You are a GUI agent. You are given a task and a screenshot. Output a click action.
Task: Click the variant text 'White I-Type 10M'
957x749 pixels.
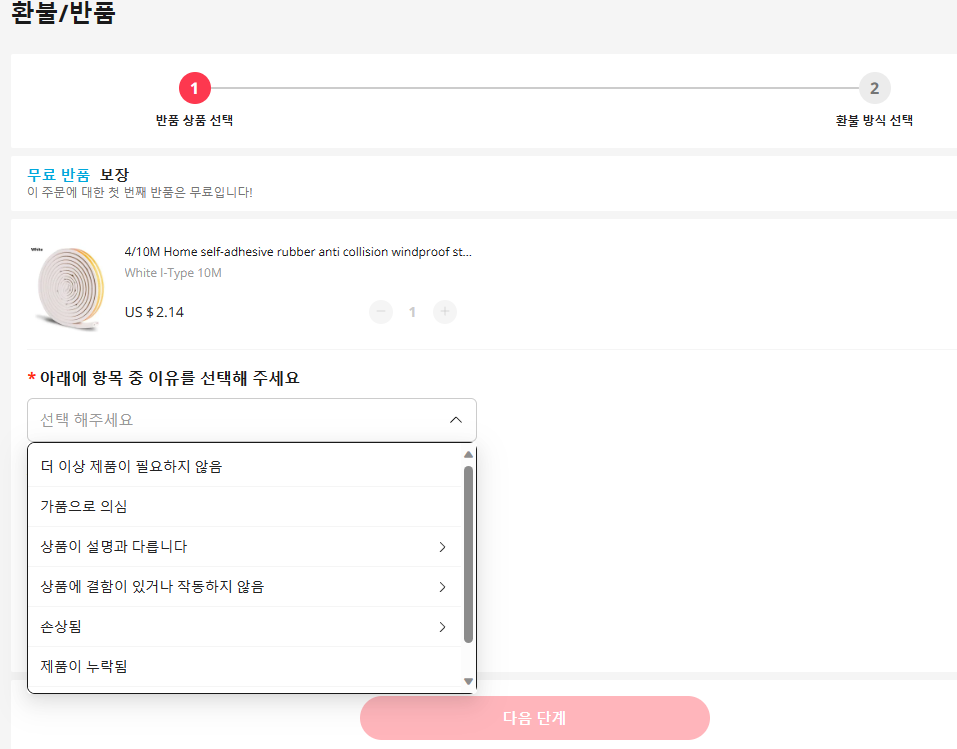click(173, 273)
